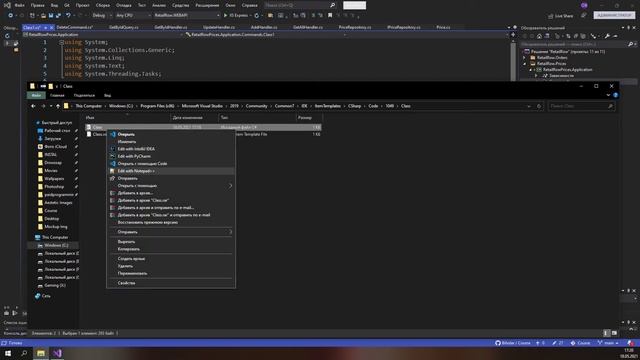Click Explorer up-one-level arrow
640x360 pixels.
point(58,106)
